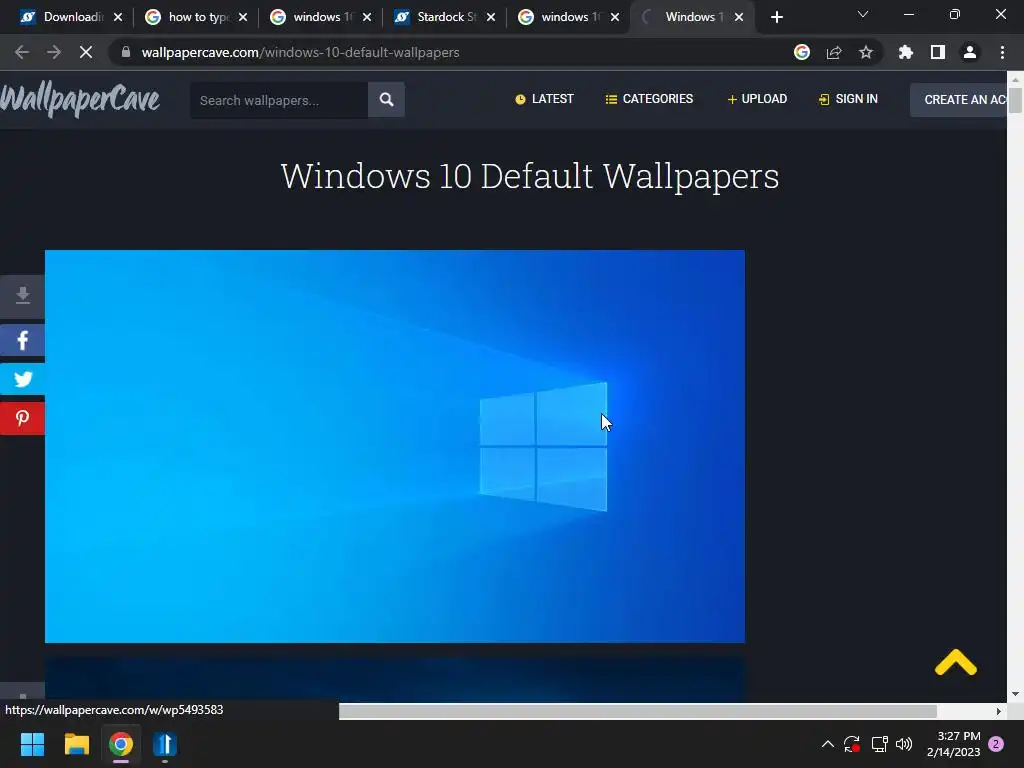This screenshot has height=768, width=1024.
Task: Click the browser Back arrow
Action: point(22,52)
